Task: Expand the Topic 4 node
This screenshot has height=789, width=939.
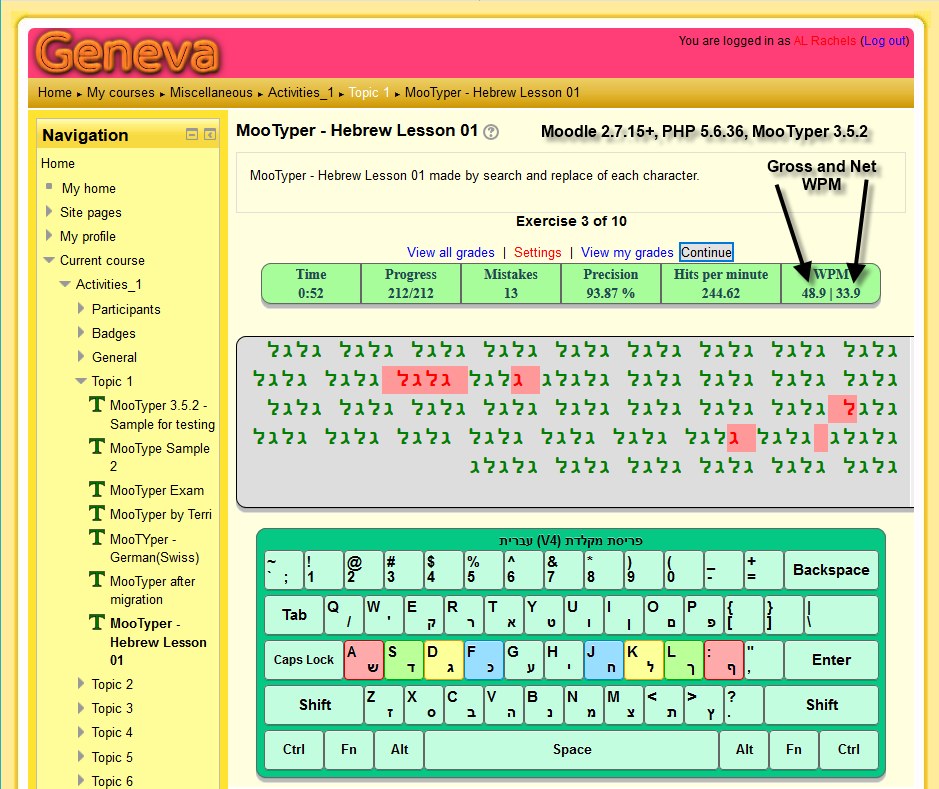Action: (81, 732)
